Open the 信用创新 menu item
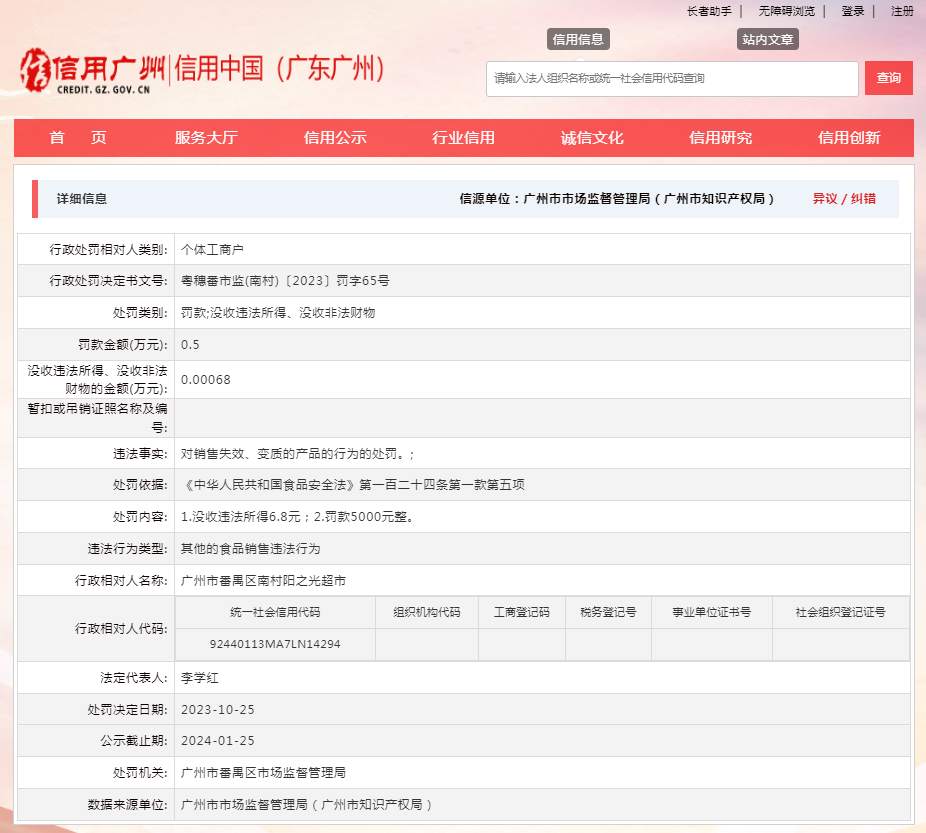Screen dimensions: 926x833 click(849, 138)
